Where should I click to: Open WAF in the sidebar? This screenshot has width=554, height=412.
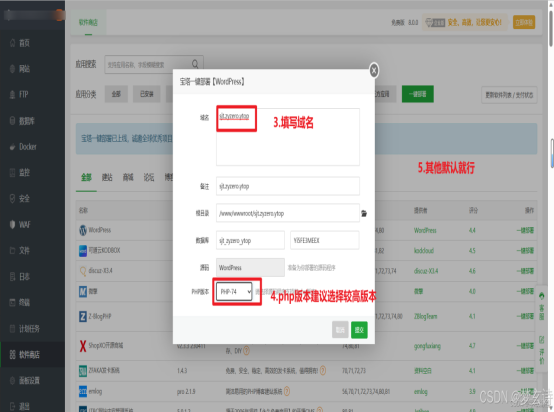coord(23,224)
